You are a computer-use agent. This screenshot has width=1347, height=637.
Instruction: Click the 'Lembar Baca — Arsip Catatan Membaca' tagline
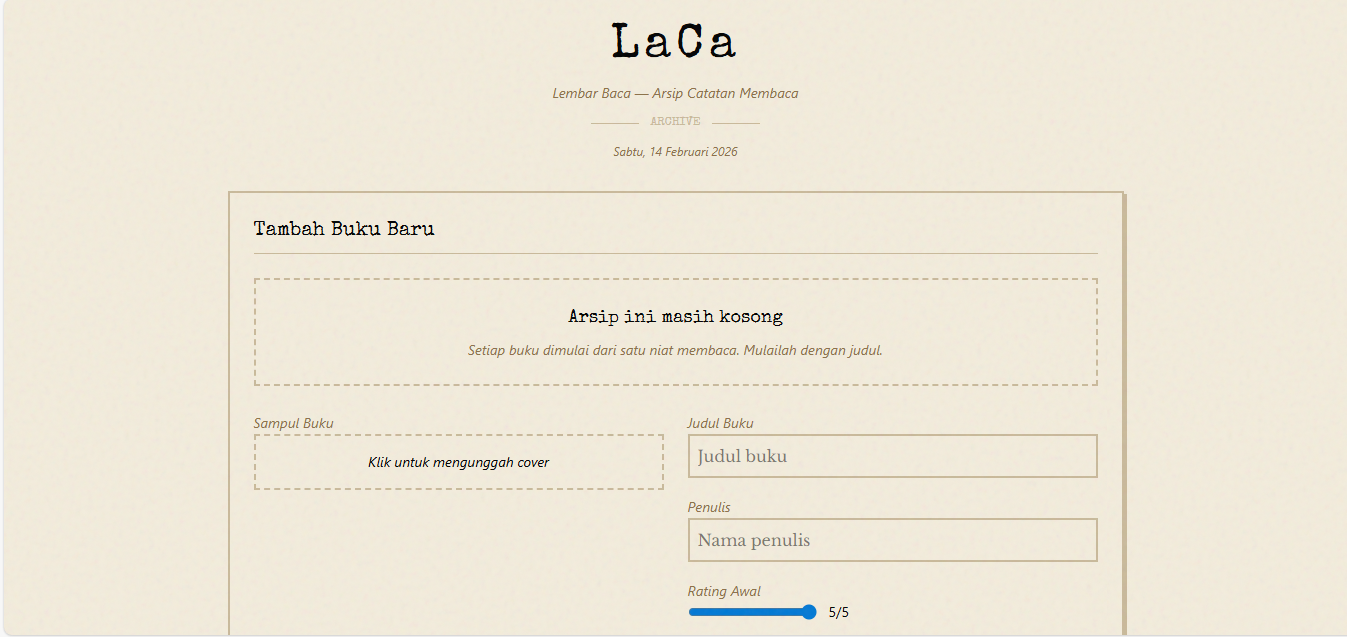(x=675, y=93)
